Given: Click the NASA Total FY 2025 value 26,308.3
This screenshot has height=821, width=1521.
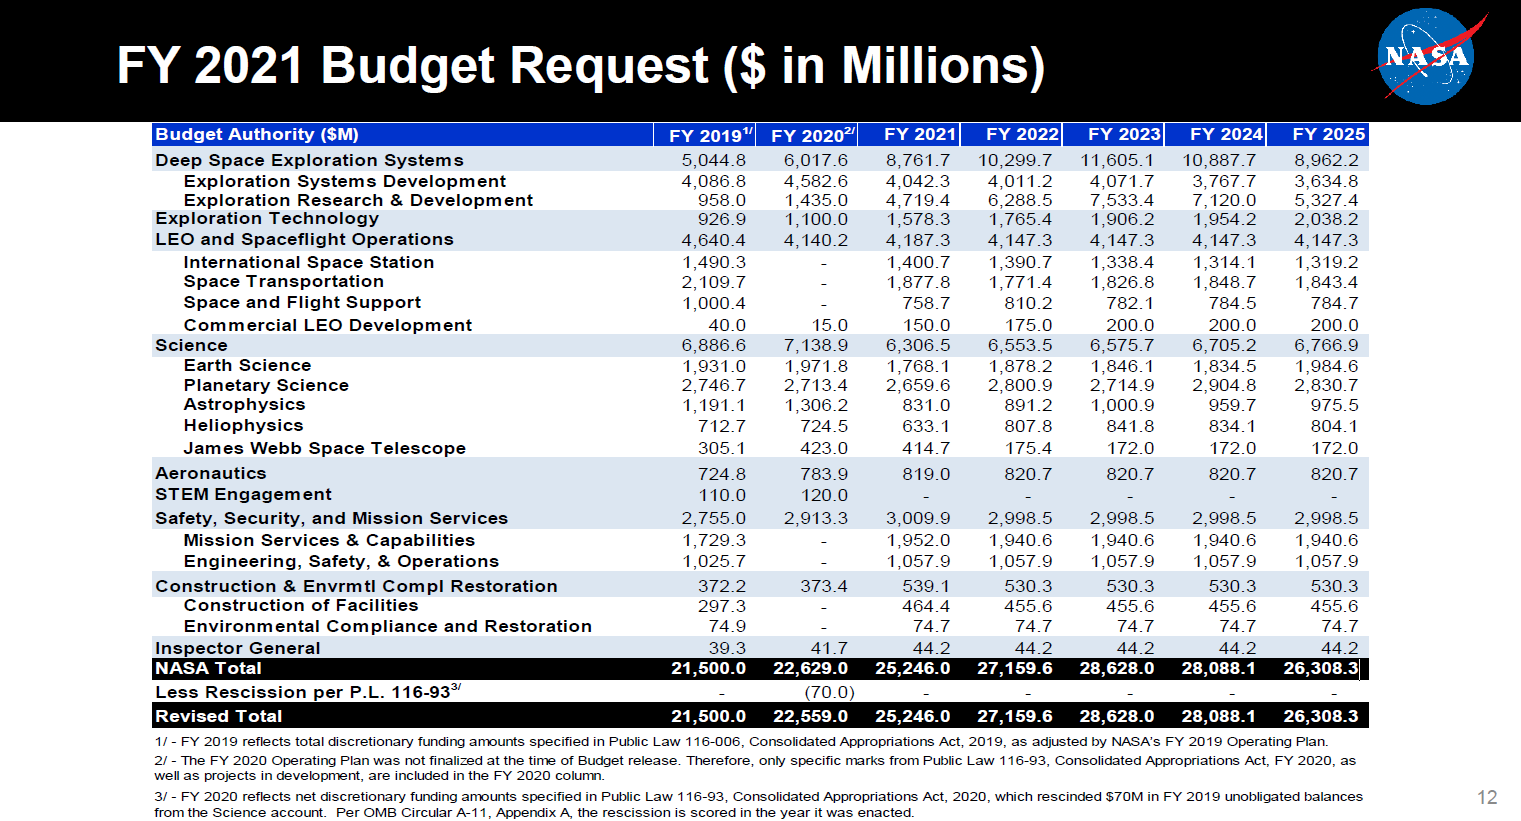Looking at the screenshot, I should [x=1320, y=668].
